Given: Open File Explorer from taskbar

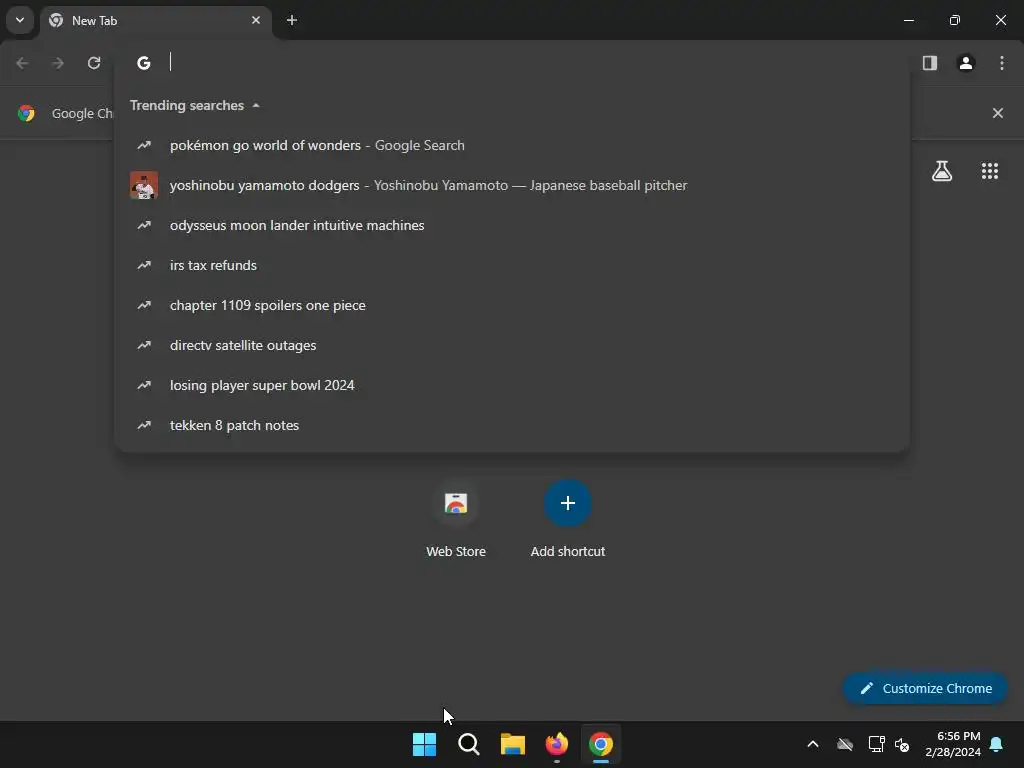Looking at the screenshot, I should 513,744.
